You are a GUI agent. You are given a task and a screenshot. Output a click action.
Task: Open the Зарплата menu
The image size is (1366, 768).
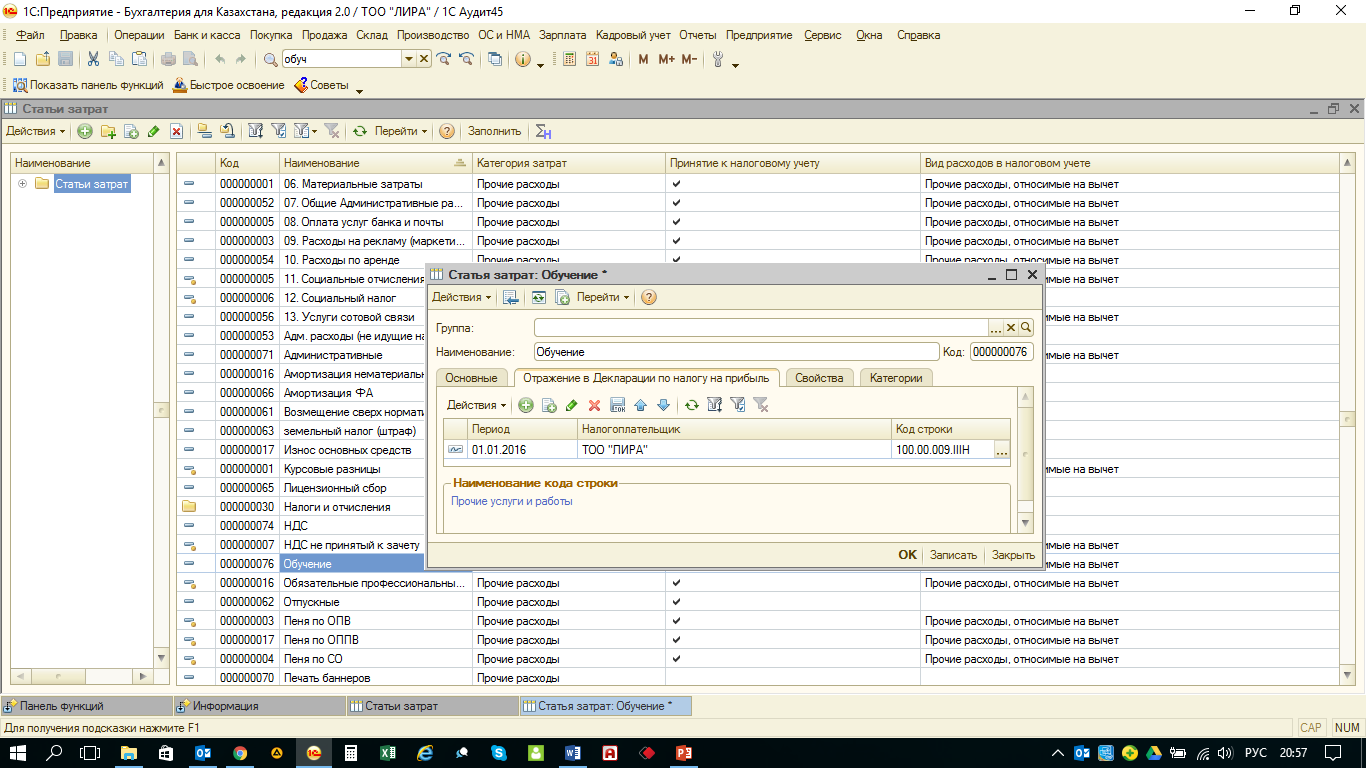[x=562, y=35]
